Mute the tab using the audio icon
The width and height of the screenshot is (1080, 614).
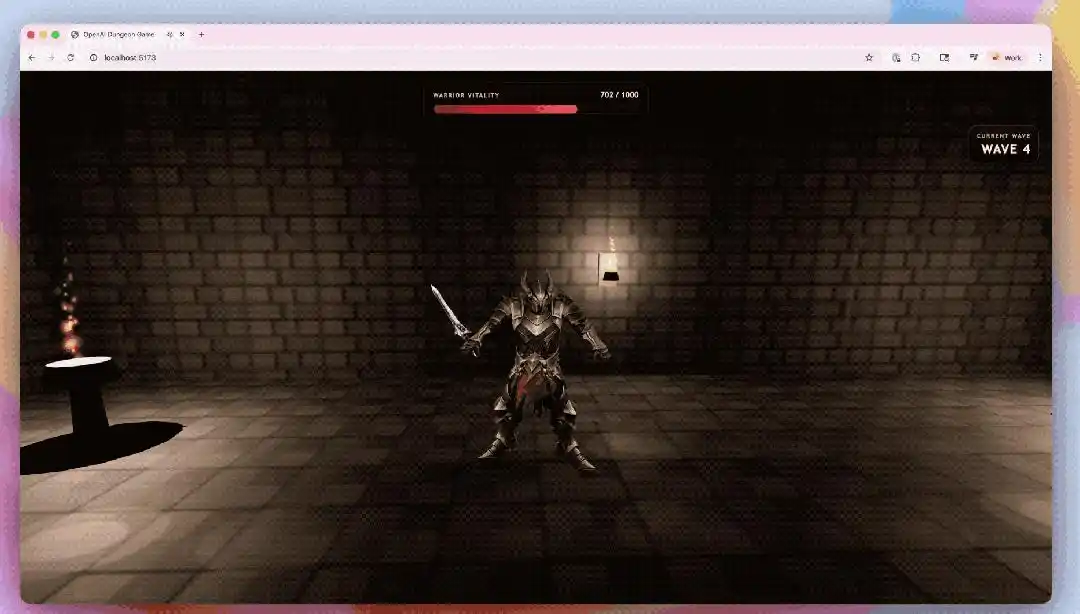169,34
